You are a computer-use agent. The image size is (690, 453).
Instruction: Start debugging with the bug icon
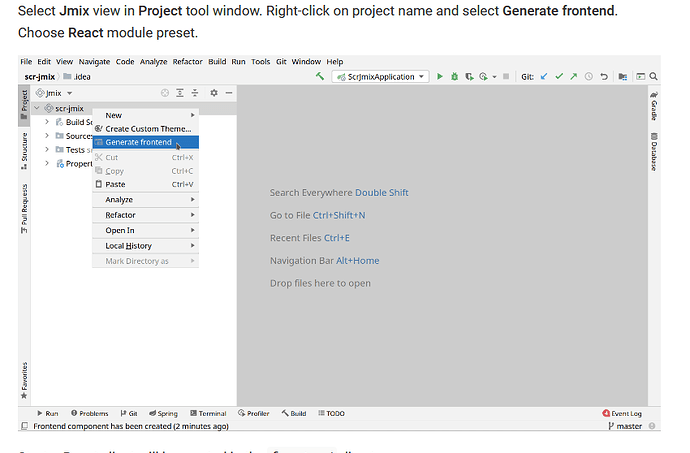pyautogui.click(x=455, y=77)
